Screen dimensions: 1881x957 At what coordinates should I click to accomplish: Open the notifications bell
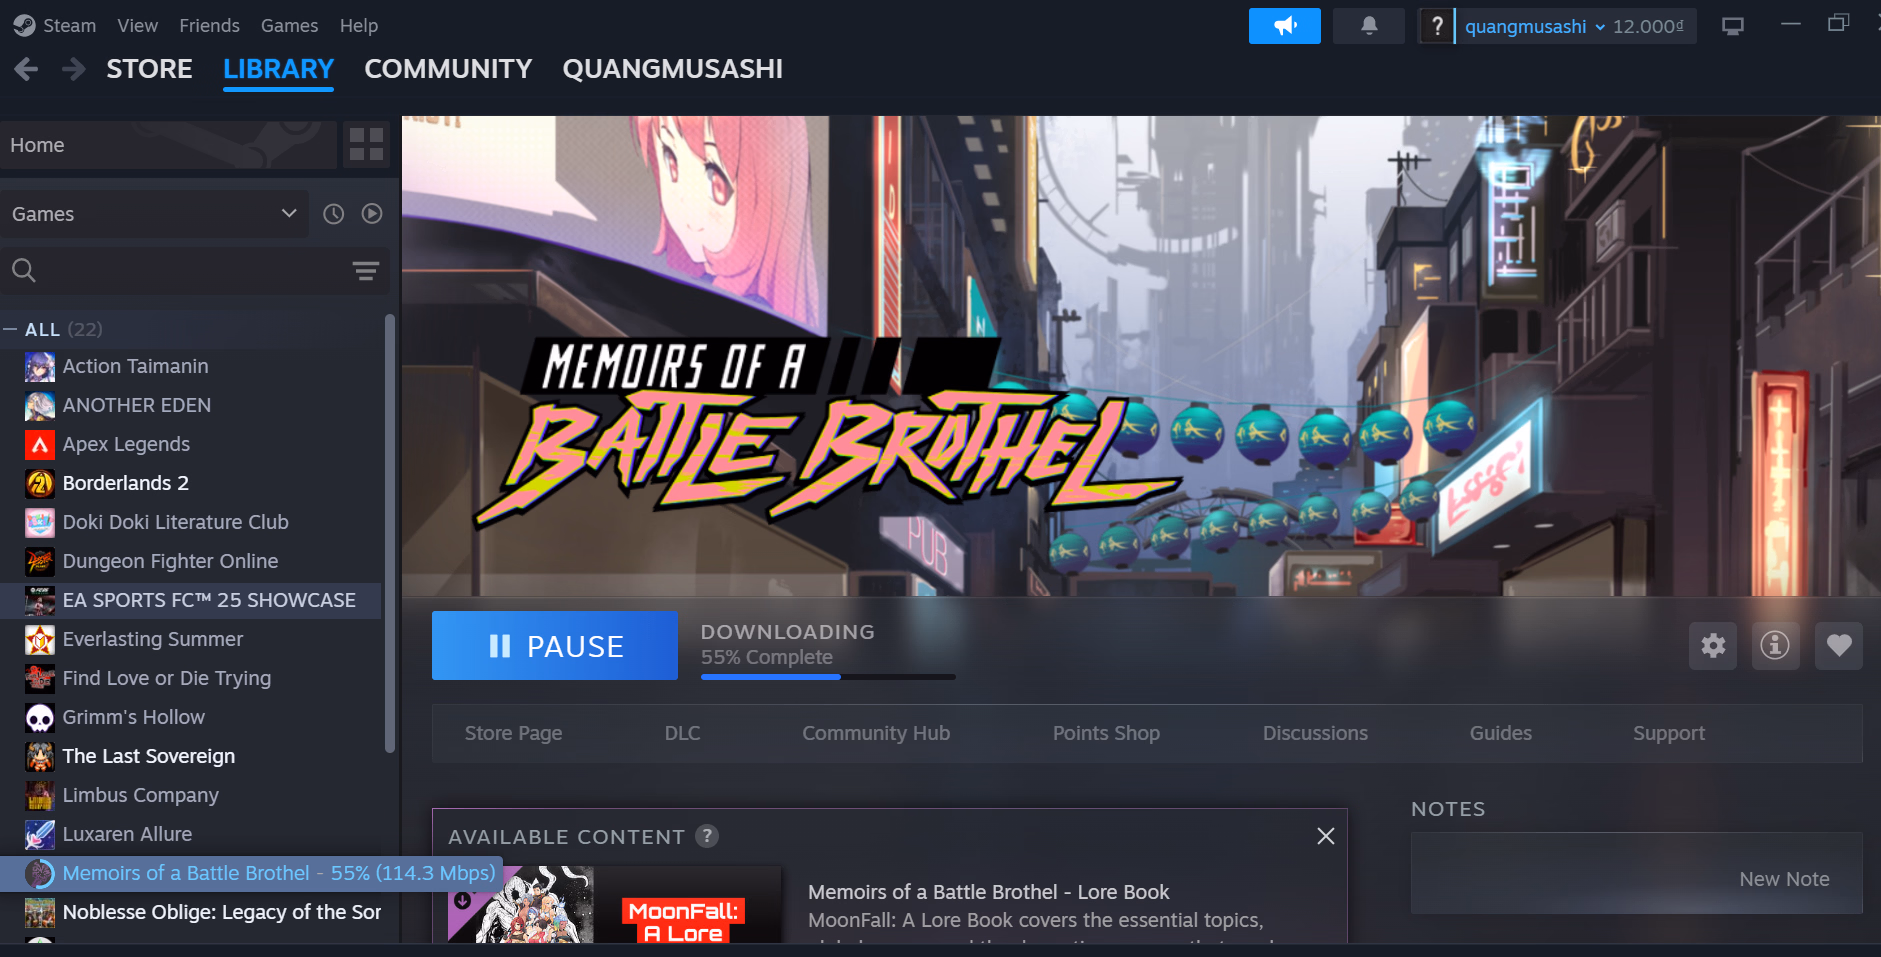[1369, 26]
